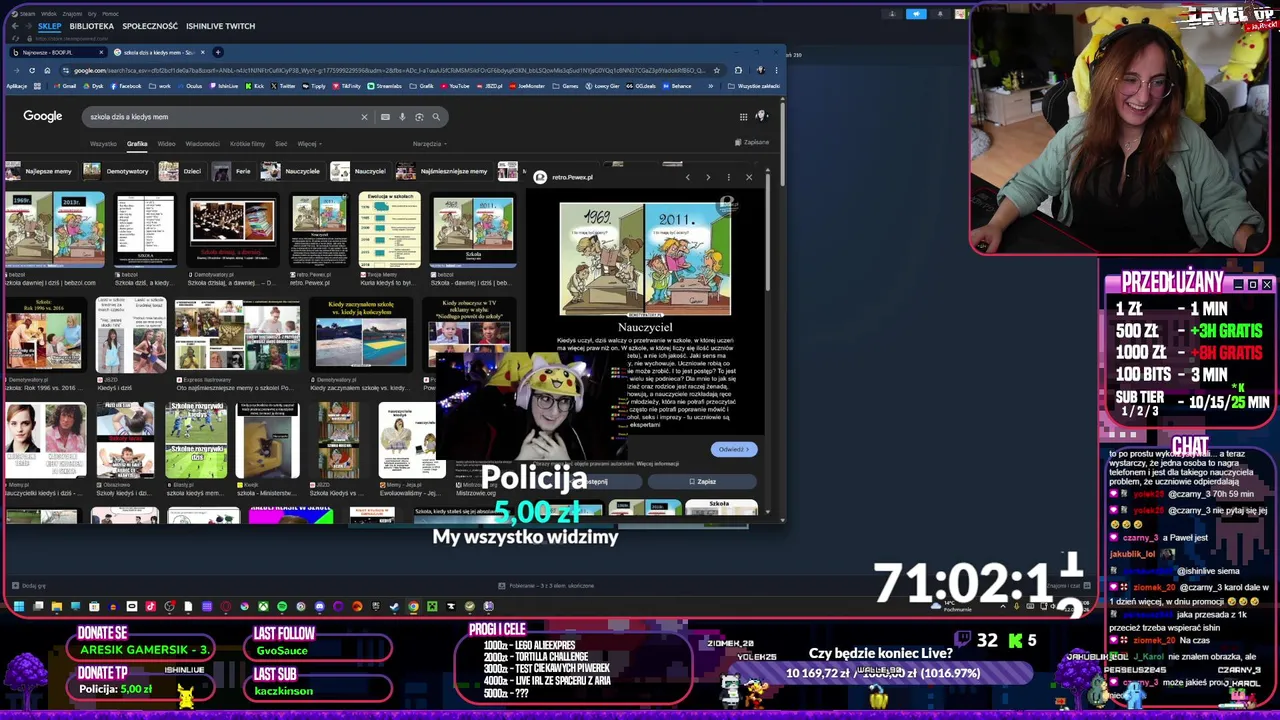Screen dimensions: 1280x720
Task: Open Spotify from taskbar
Action: [282, 606]
